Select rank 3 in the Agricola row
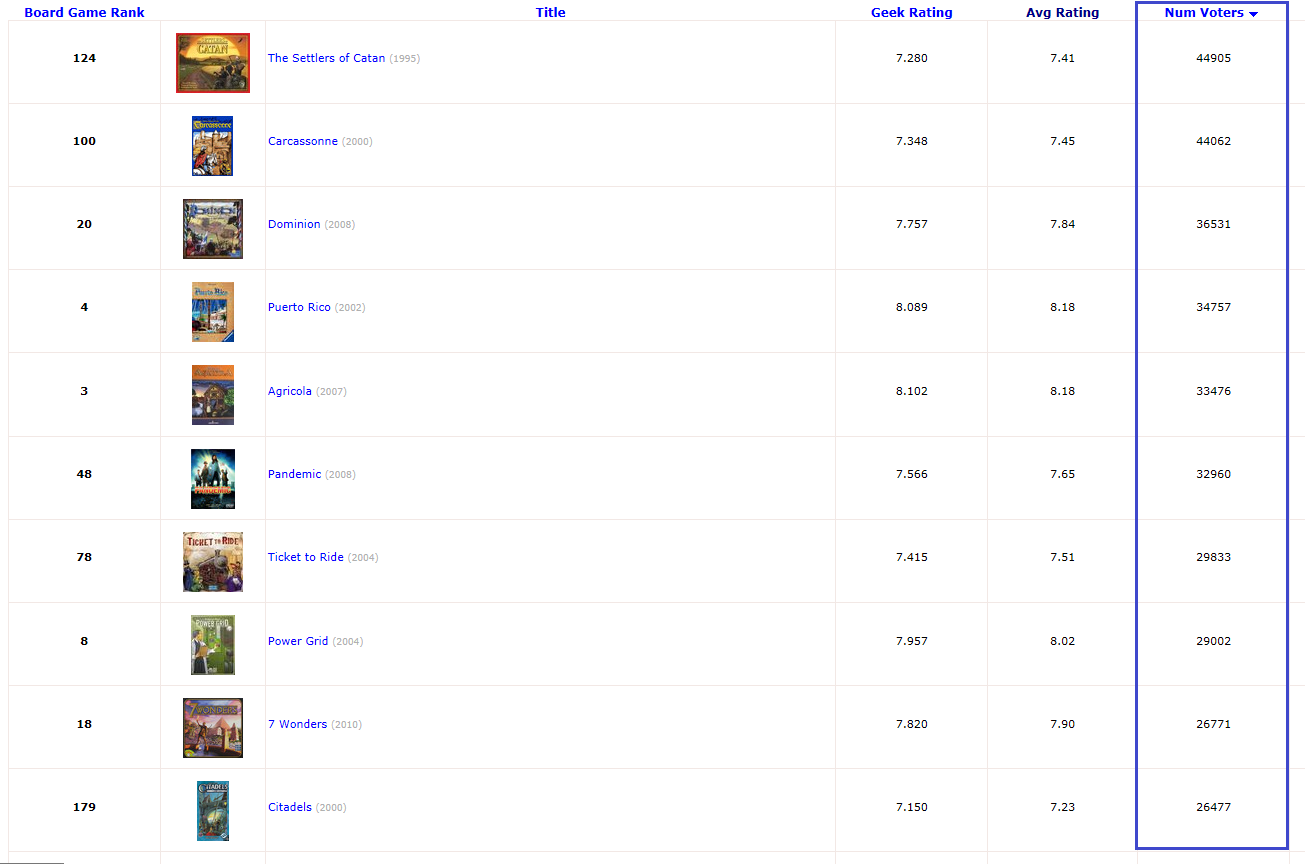1305x864 pixels. point(84,391)
